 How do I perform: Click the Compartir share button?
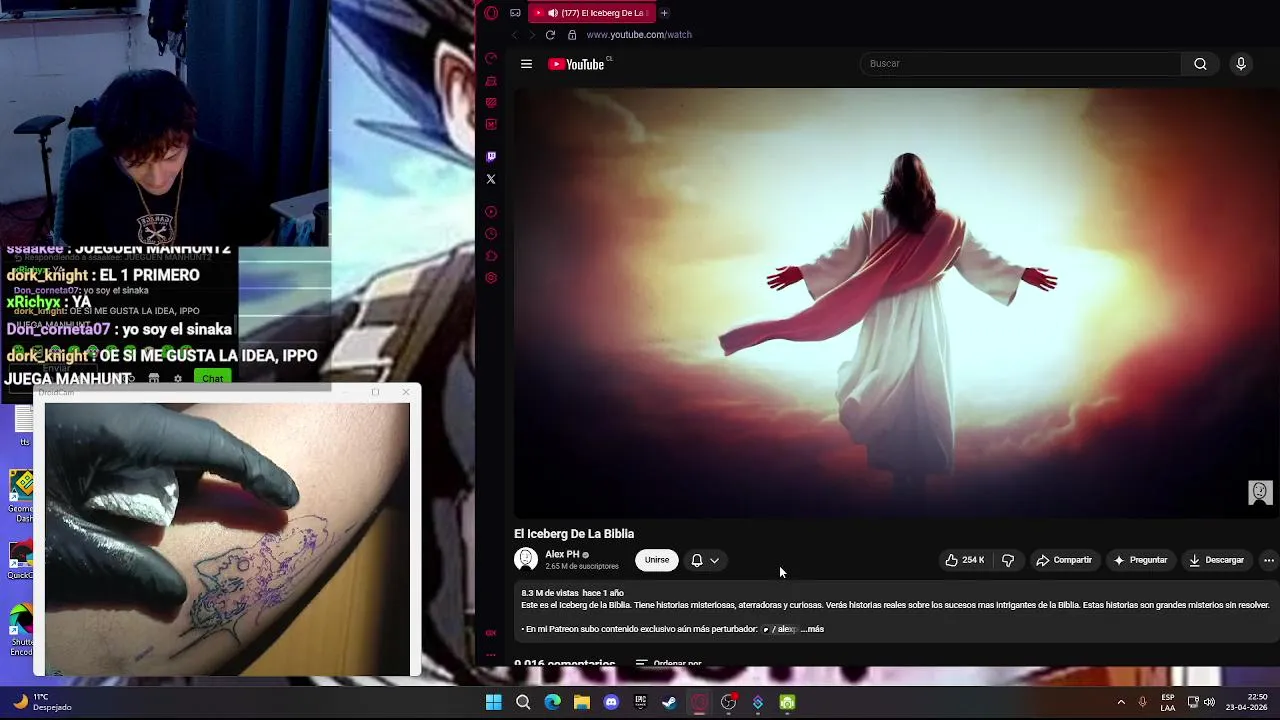pyautogui.click(x=1064, y=560)
